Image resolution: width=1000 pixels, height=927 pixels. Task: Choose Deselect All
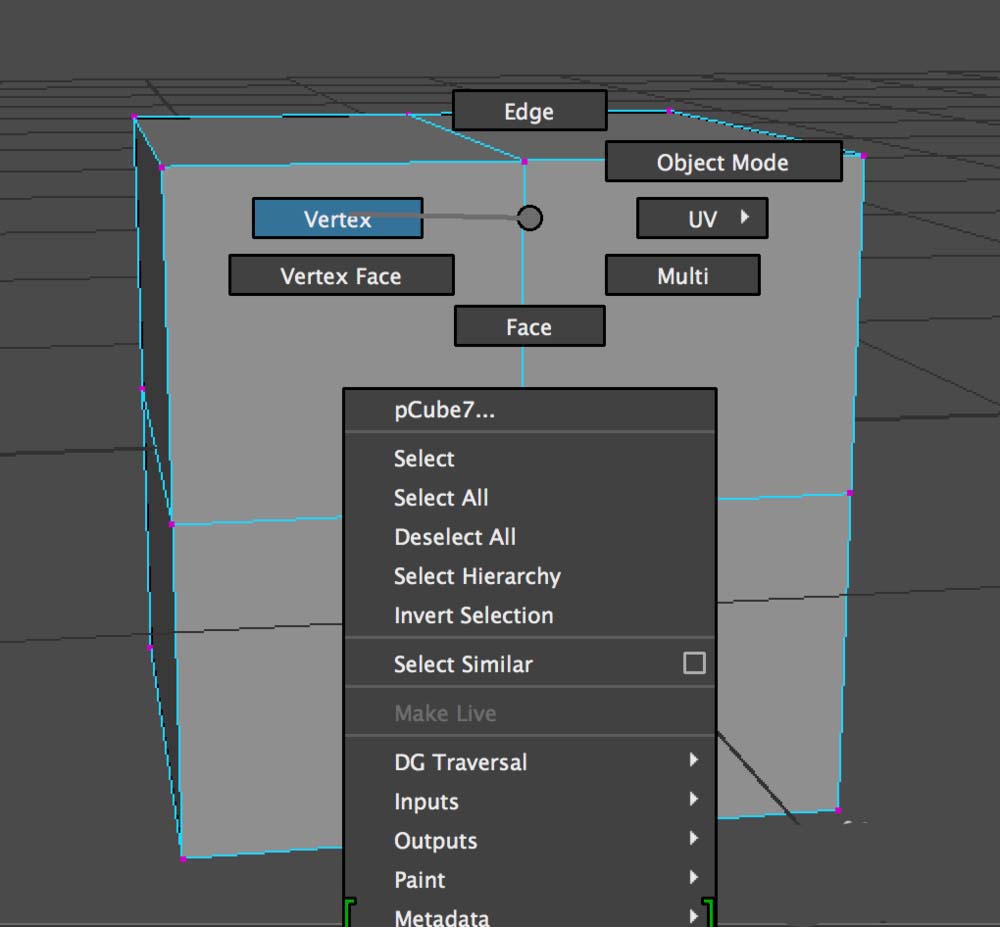(x=530, y=537)
